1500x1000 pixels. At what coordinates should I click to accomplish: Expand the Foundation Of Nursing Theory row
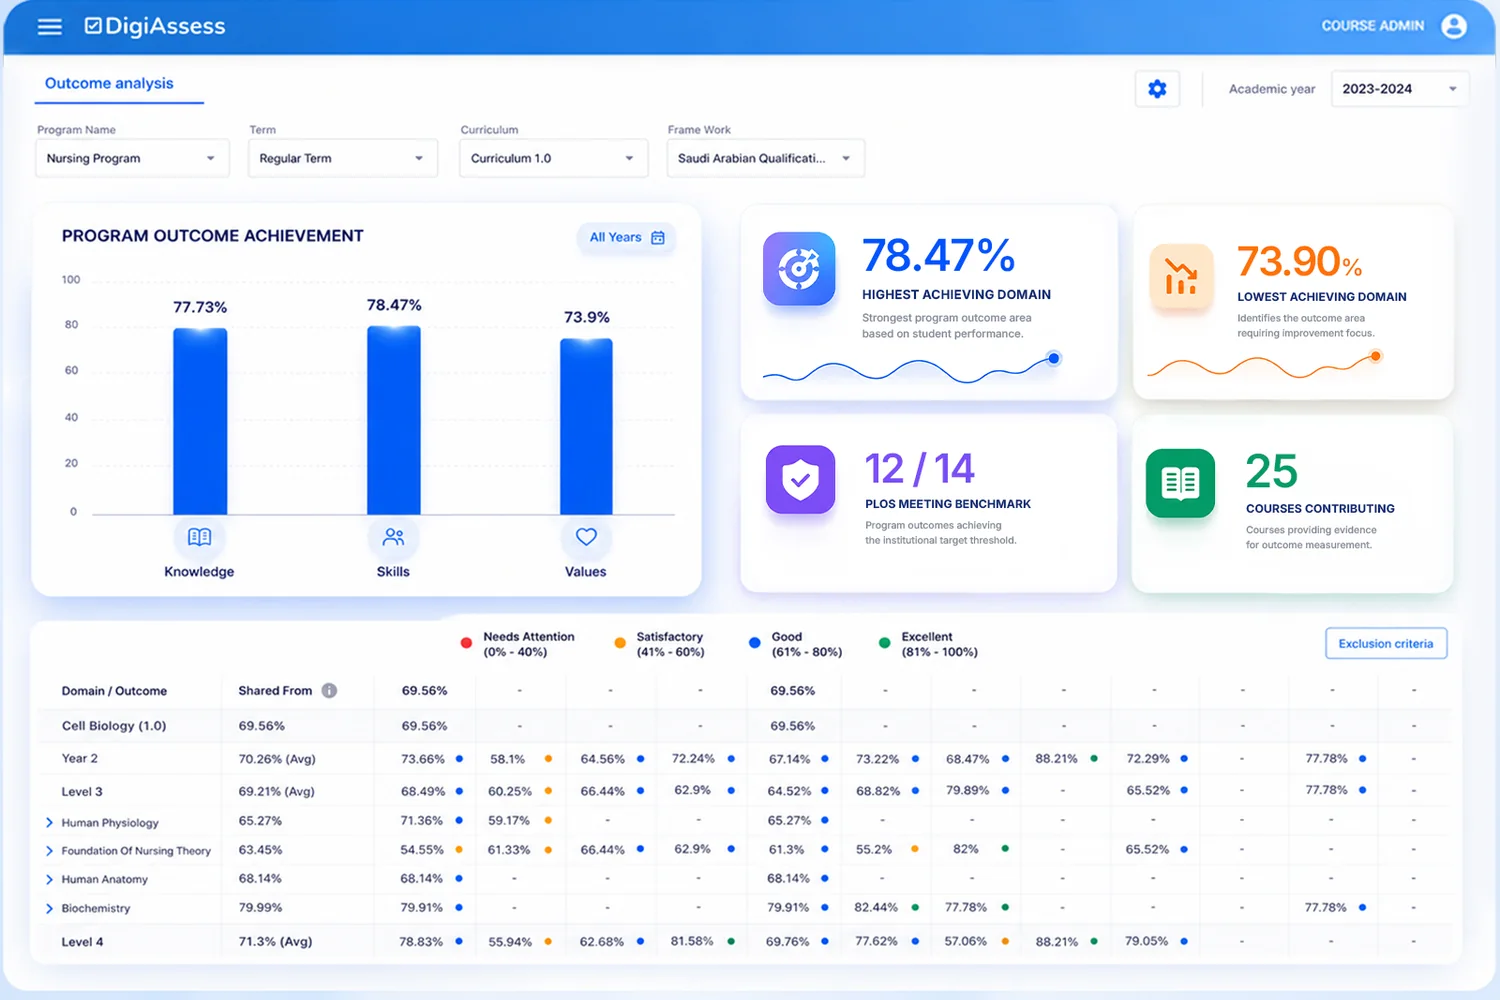click(49, 851)
